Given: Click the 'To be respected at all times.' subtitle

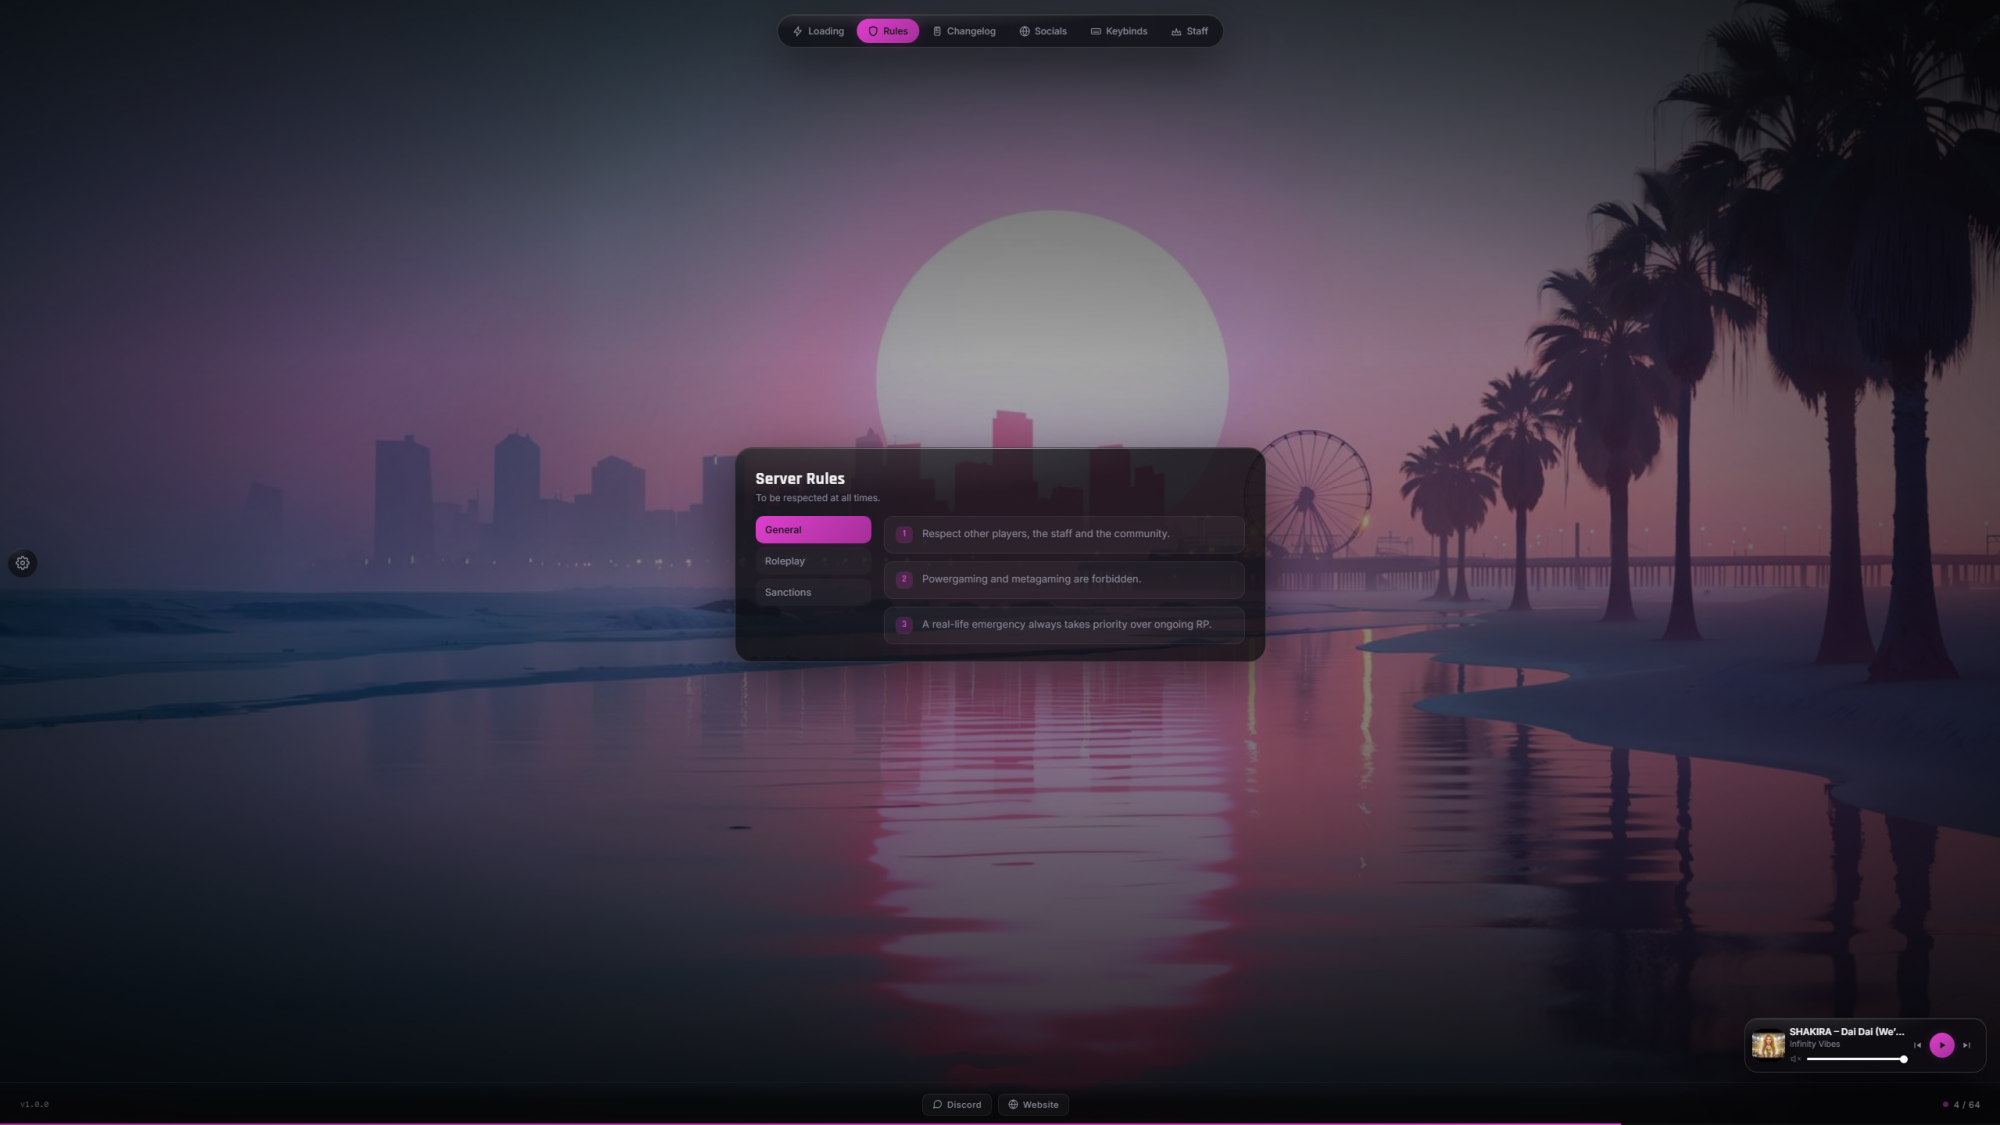Looking at the screenshot, I should 817,498.
